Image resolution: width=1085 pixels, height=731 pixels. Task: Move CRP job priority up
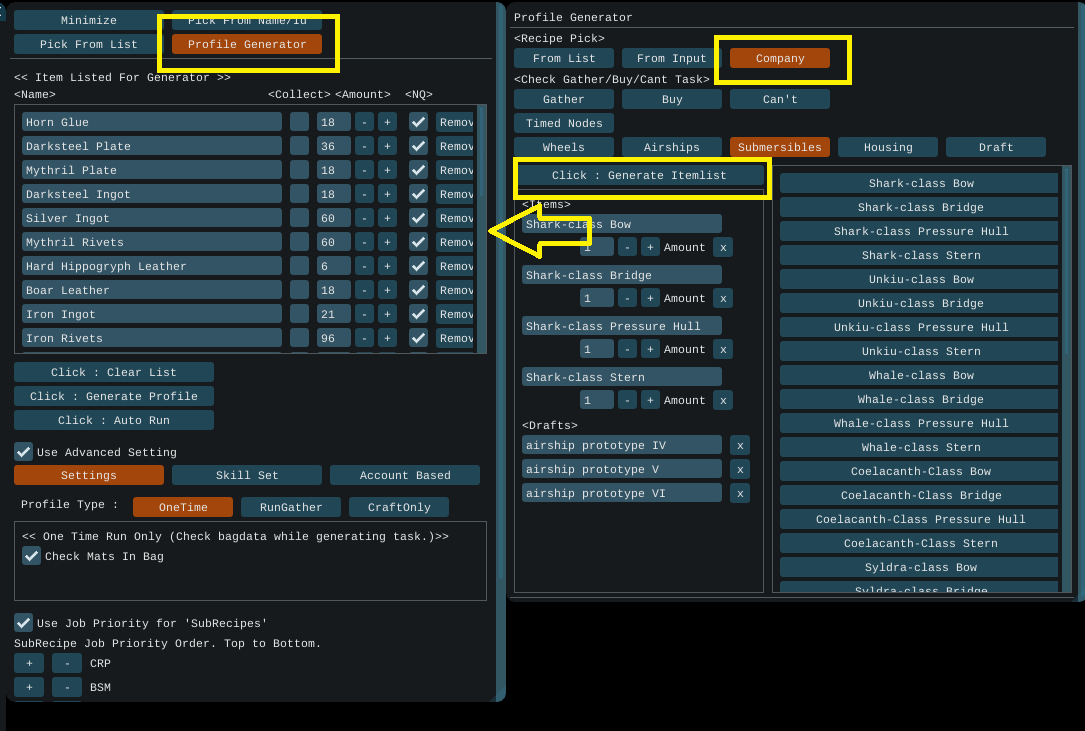tap(29, 663)
